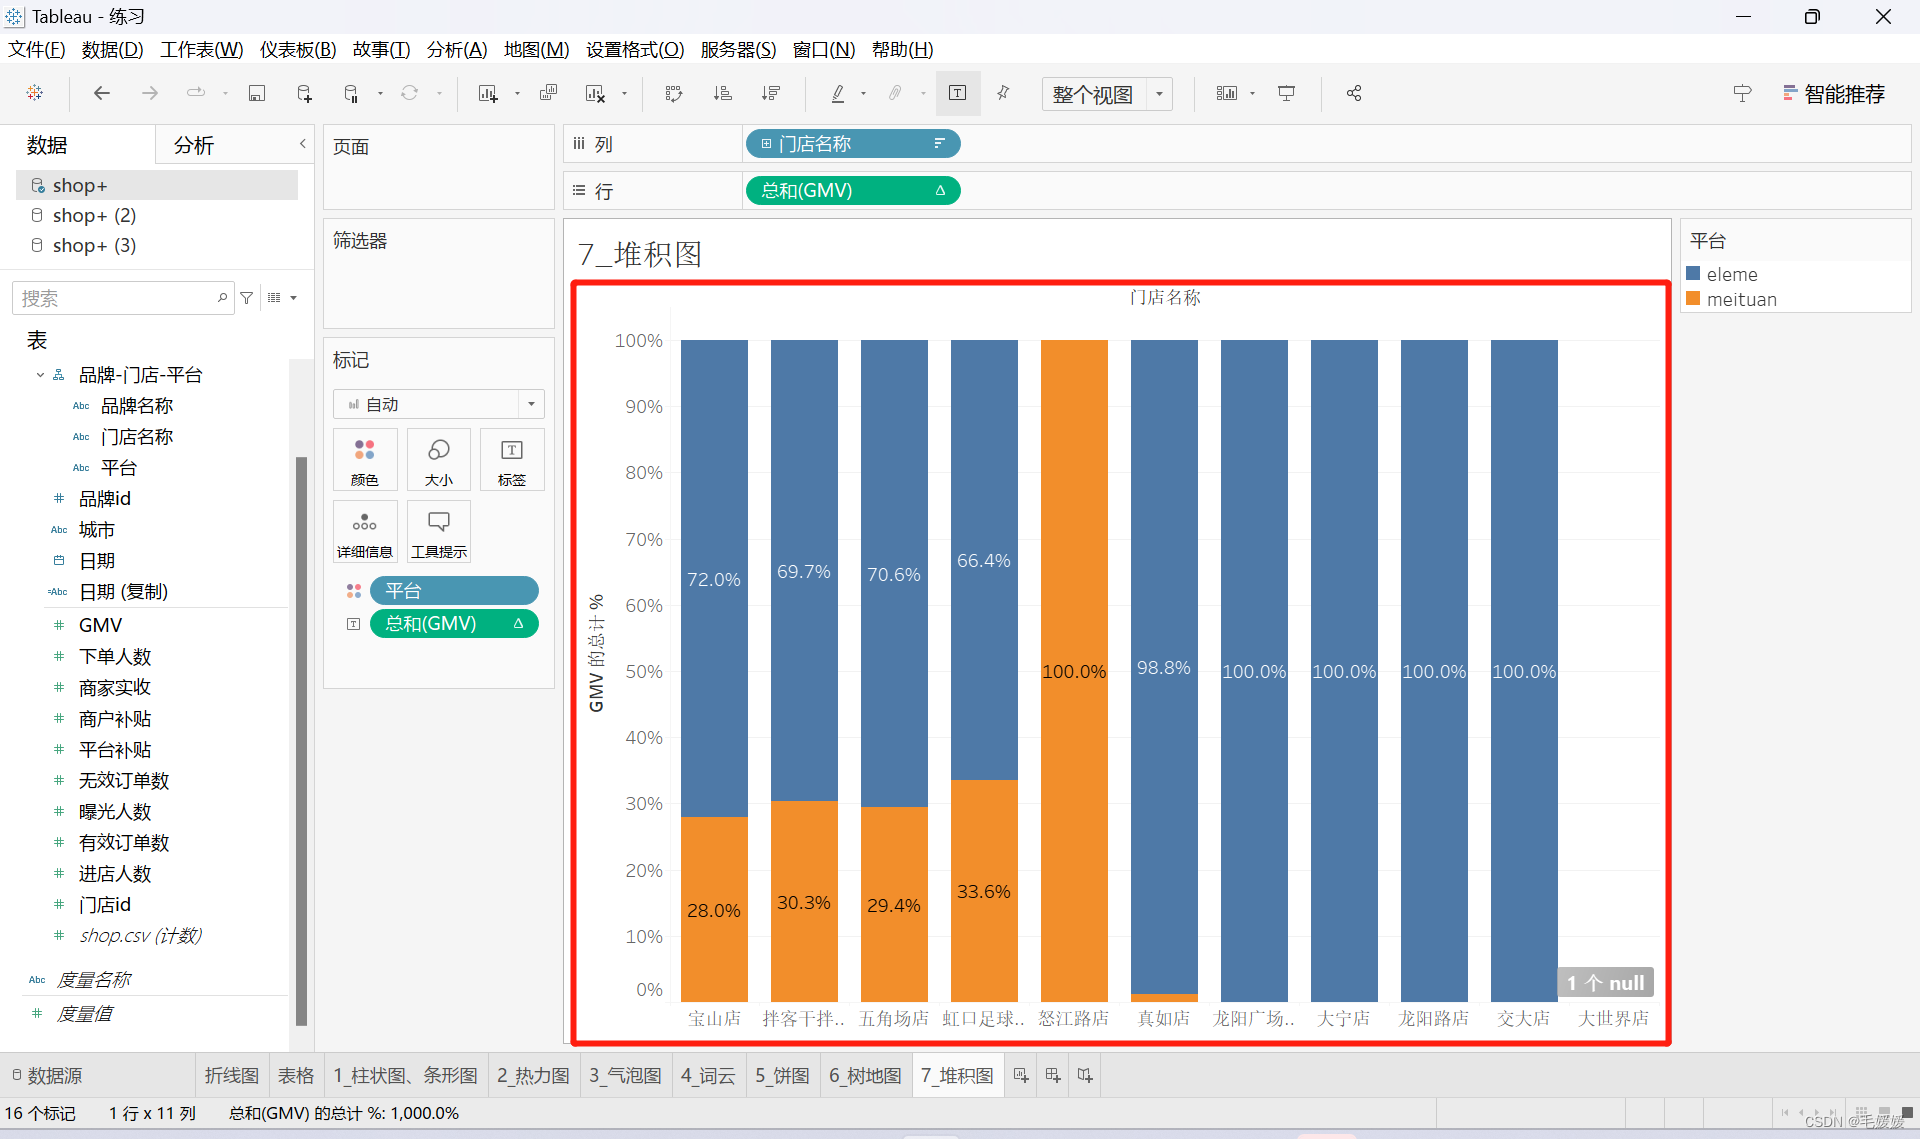The height and width of the screenshot is (1139, 1920).
Task: Click 平台 pill in Marks card
Action: pyautogui.click(x=454, y=591)
